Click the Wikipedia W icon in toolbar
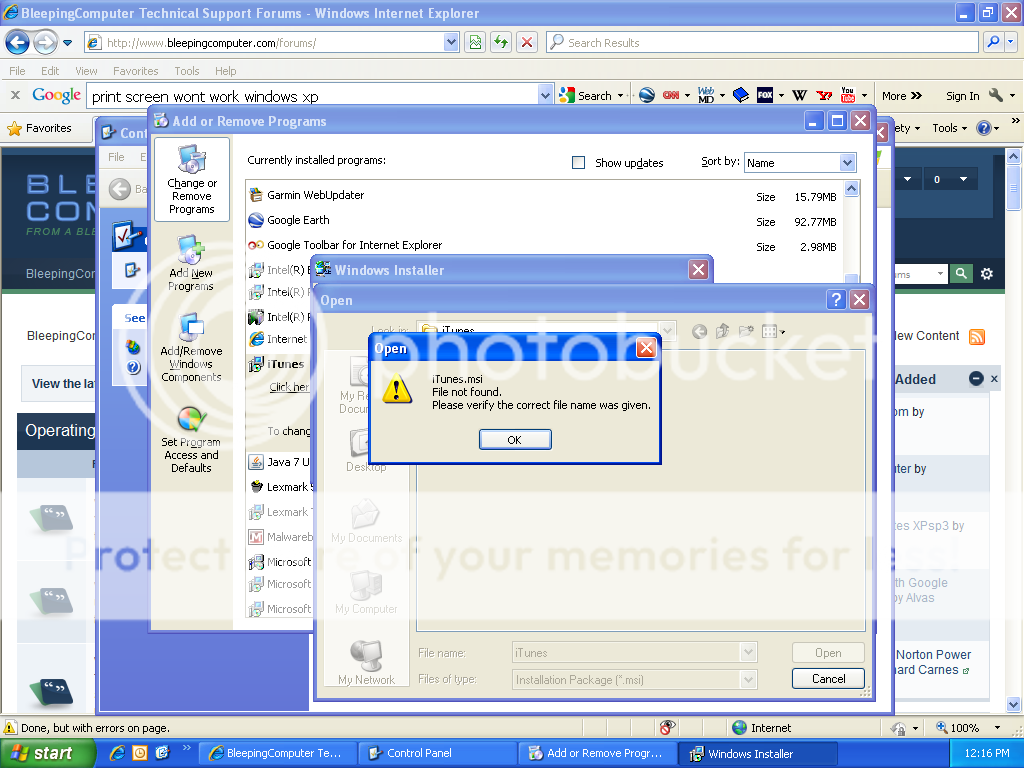 point(799,96)
